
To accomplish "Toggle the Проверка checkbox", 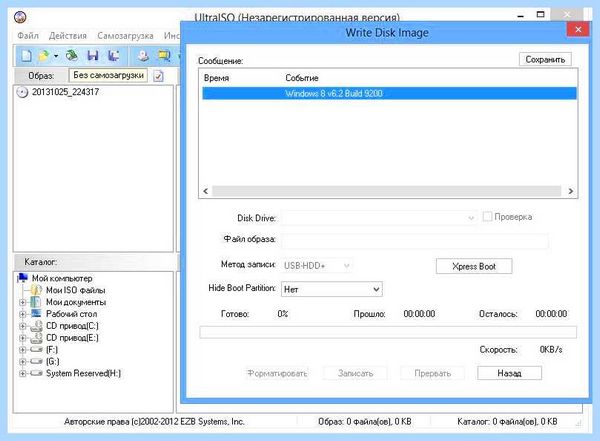I will point(487,217).
